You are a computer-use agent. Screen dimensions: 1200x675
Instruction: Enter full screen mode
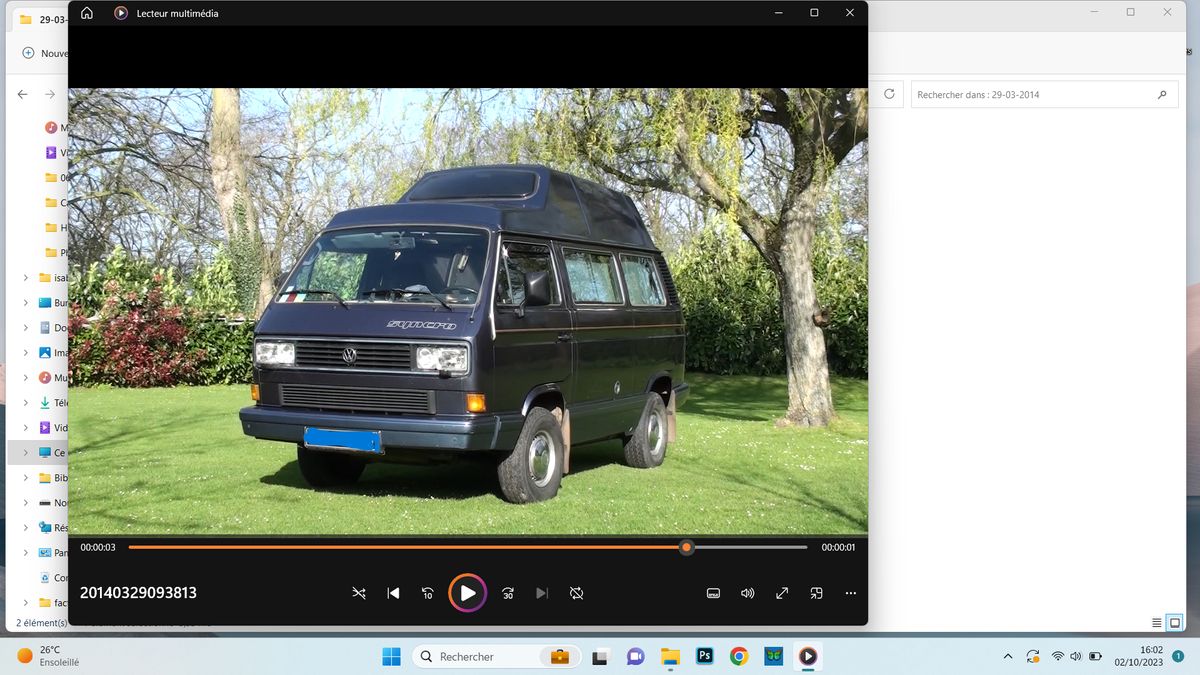[782, 593]
